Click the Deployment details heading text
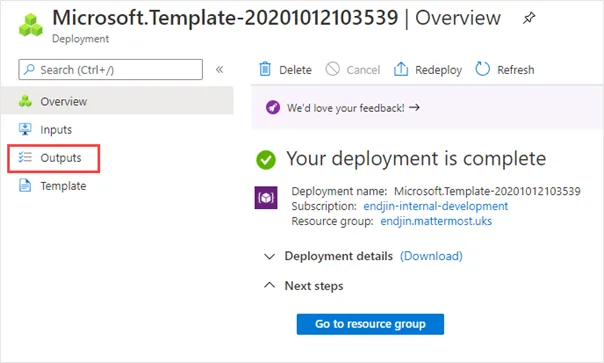604x363 pixels. [339, 256]
